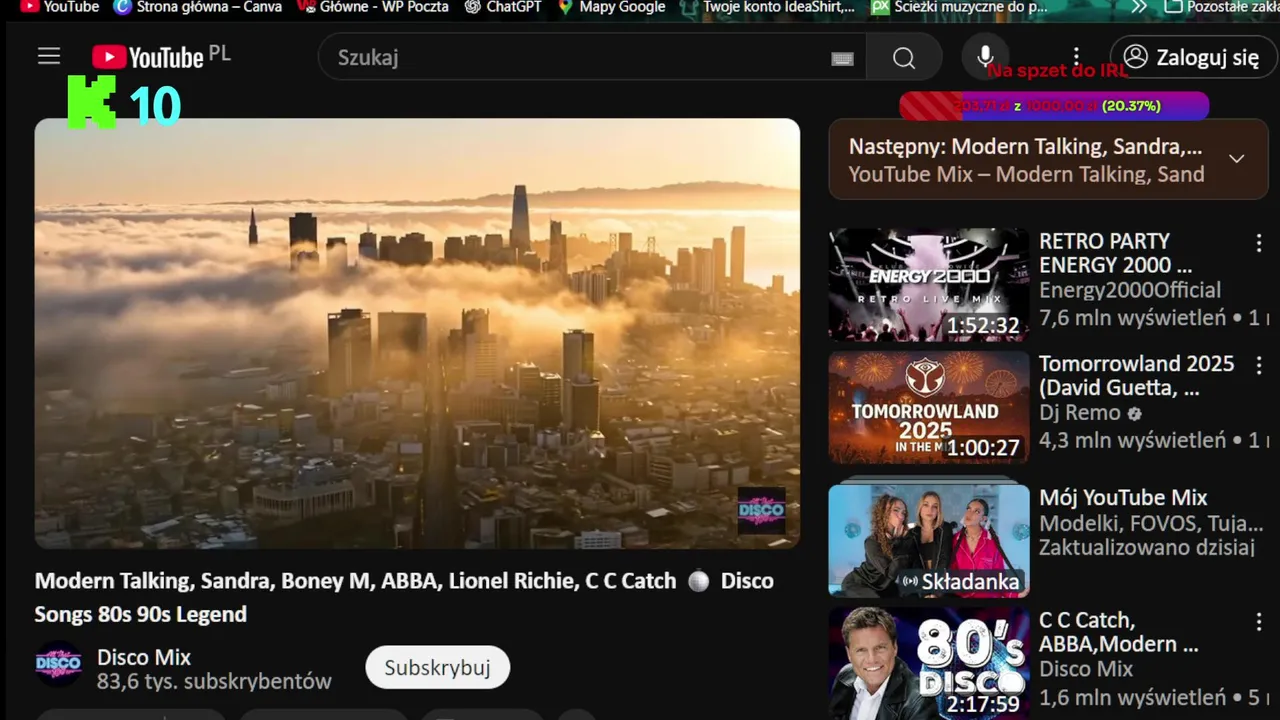This screenshot has width=1280, height=720.
Task: Click the magnifier search button
Action: 904,58
